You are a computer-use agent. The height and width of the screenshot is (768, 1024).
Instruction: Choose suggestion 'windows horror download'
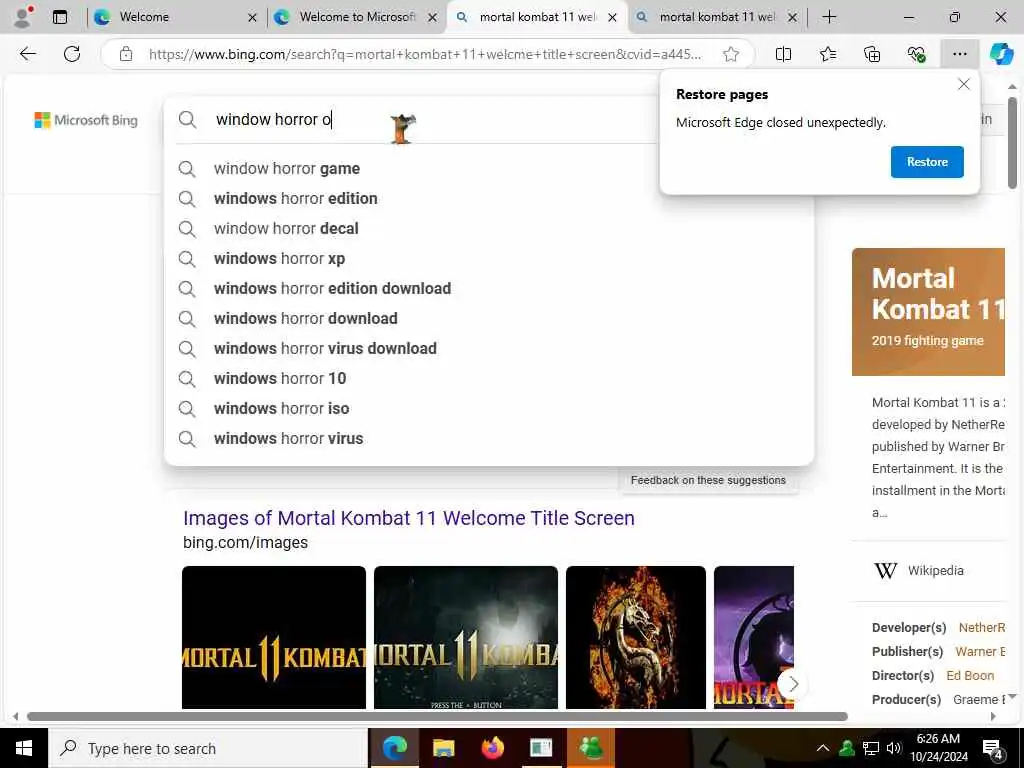click(x=488, y=319)
